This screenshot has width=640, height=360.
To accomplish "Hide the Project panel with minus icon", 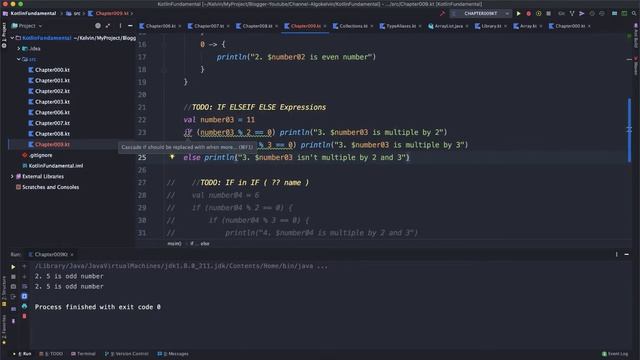I will [130, 26].
